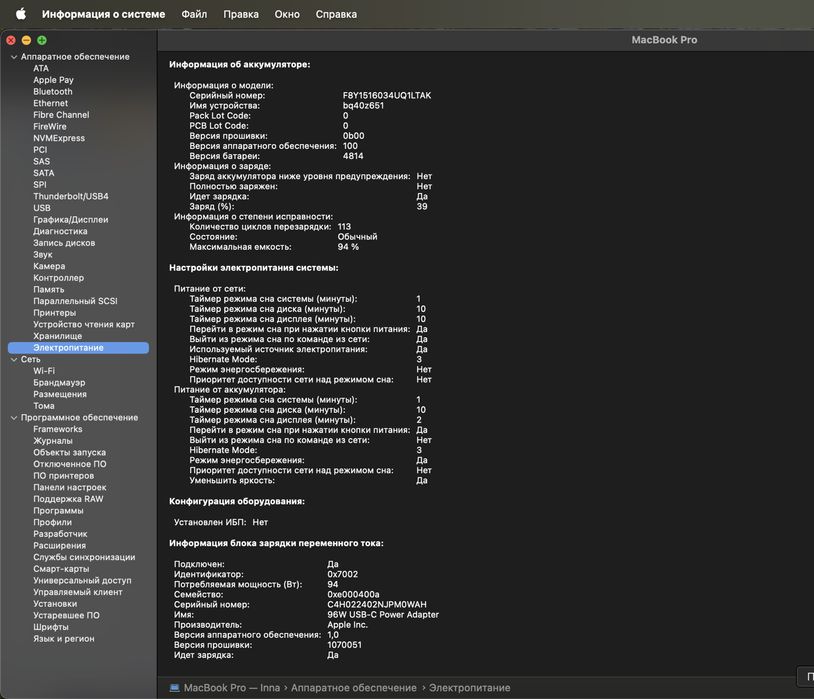Viewport: 814px width, 699px height.
Task: Select Frameworks in the sidebar
Action: click(58, 429)
